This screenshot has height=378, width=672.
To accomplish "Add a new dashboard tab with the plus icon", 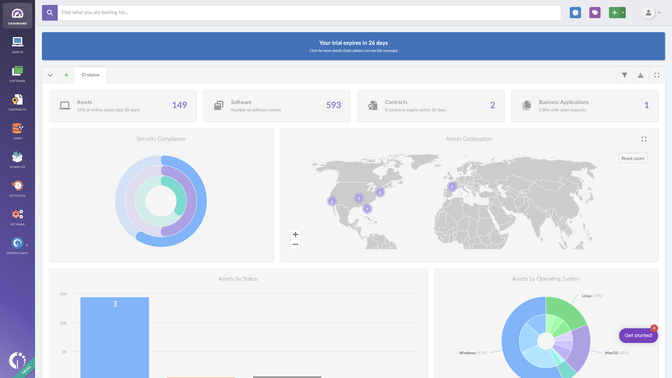I will (x=66, y=75).
